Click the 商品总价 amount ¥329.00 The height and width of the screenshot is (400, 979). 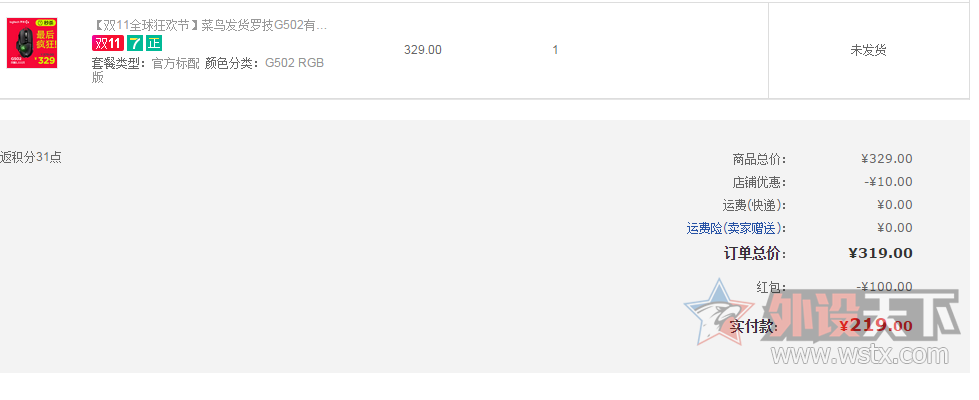point(887,159)
